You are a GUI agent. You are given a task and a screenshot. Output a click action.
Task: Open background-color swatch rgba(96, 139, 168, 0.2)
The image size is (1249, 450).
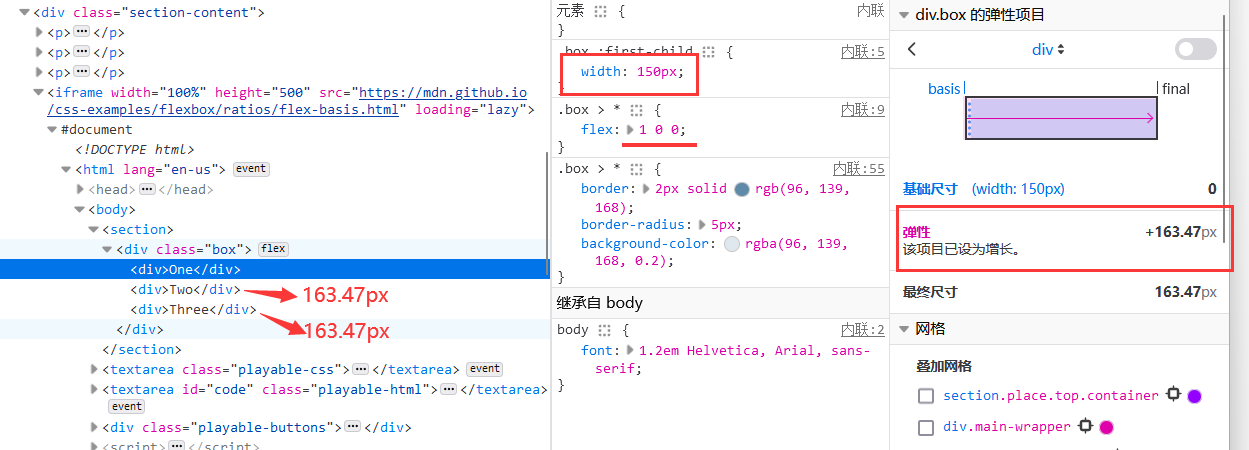(731, 243)
